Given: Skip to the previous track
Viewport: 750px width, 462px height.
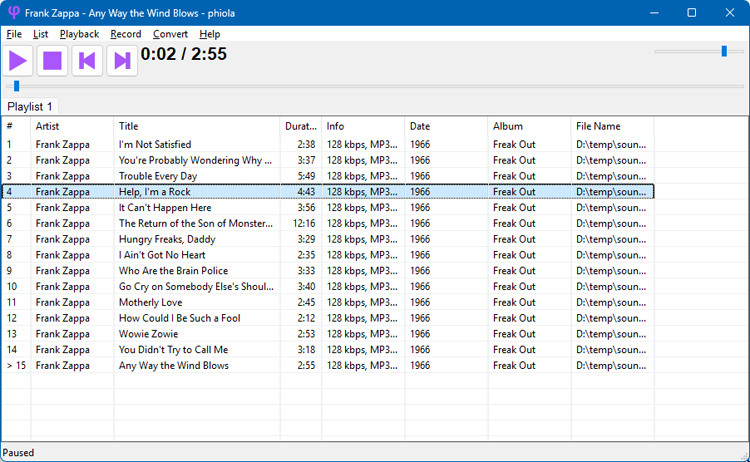Looking at the screenshot, I should [x=87, y=61].
